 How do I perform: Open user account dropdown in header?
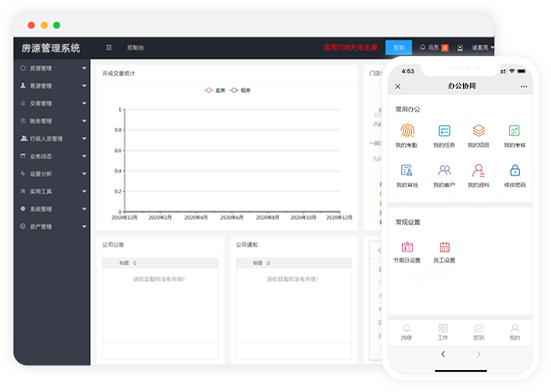click(x=482, y=47)
